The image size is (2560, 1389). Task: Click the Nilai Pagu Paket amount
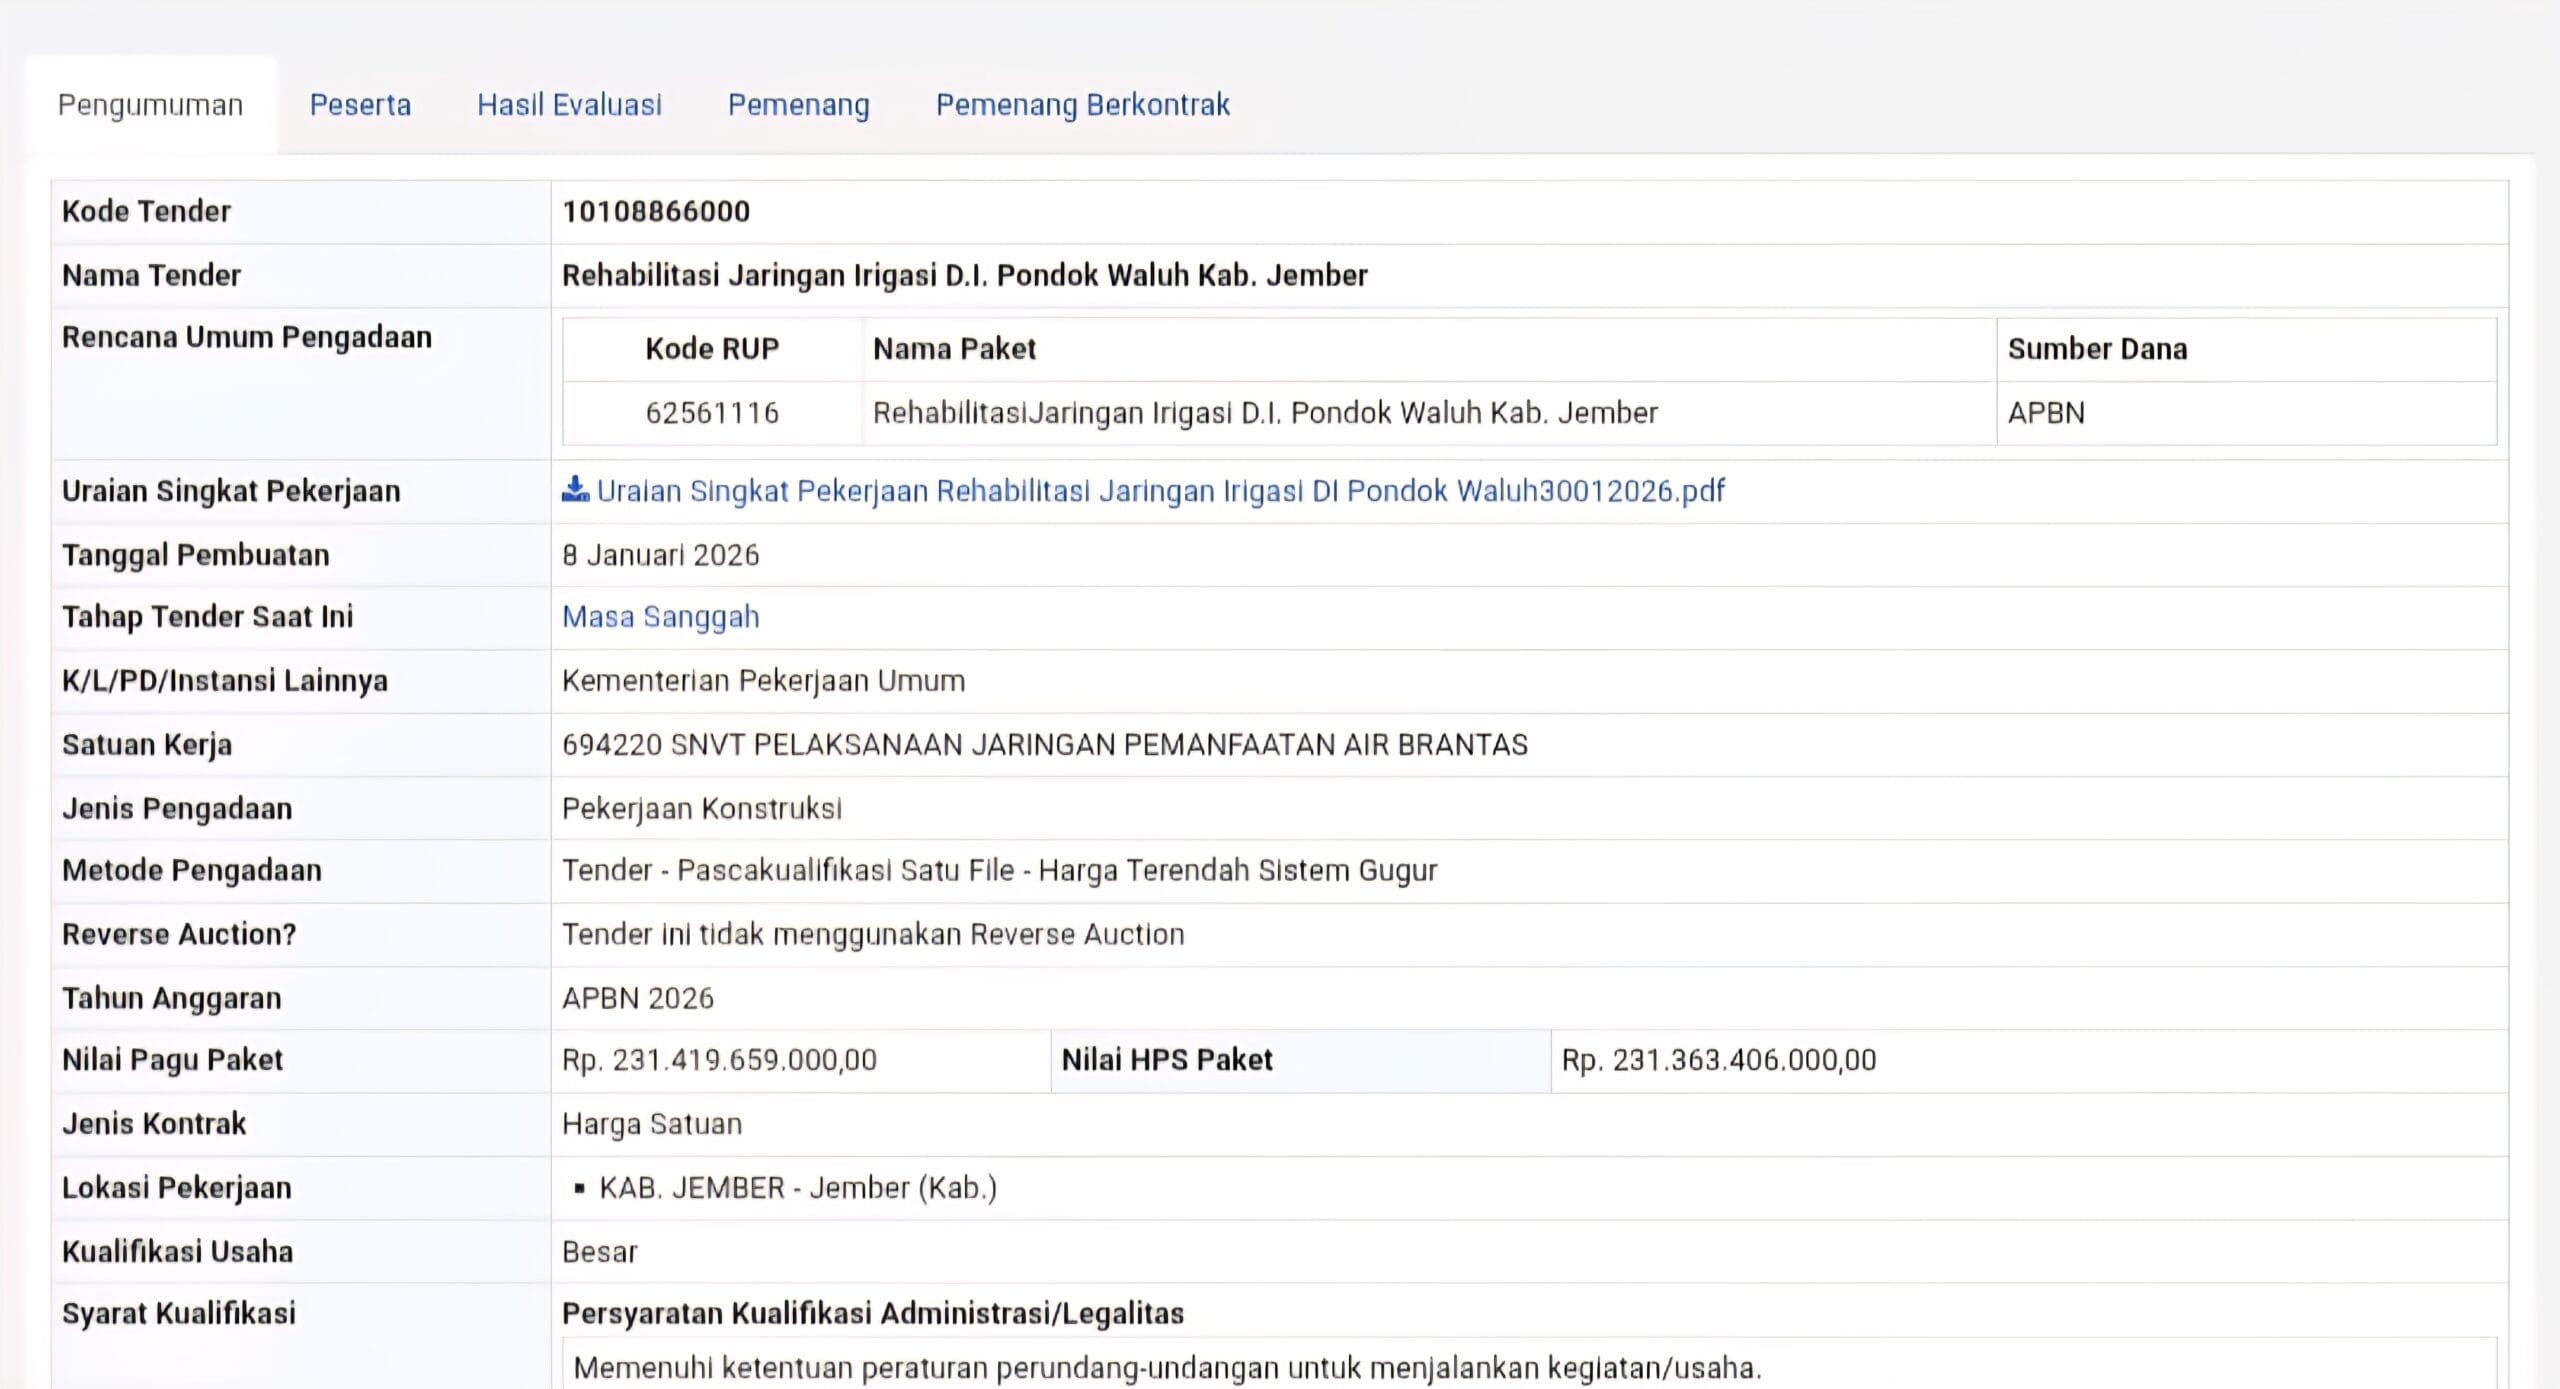[x=719, y=1060]
